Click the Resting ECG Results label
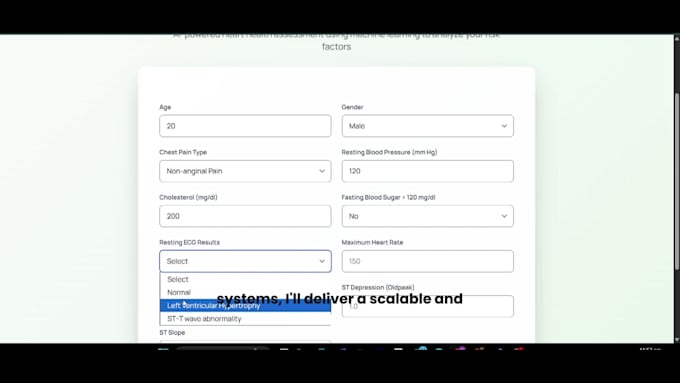 [x=190, y=242]
